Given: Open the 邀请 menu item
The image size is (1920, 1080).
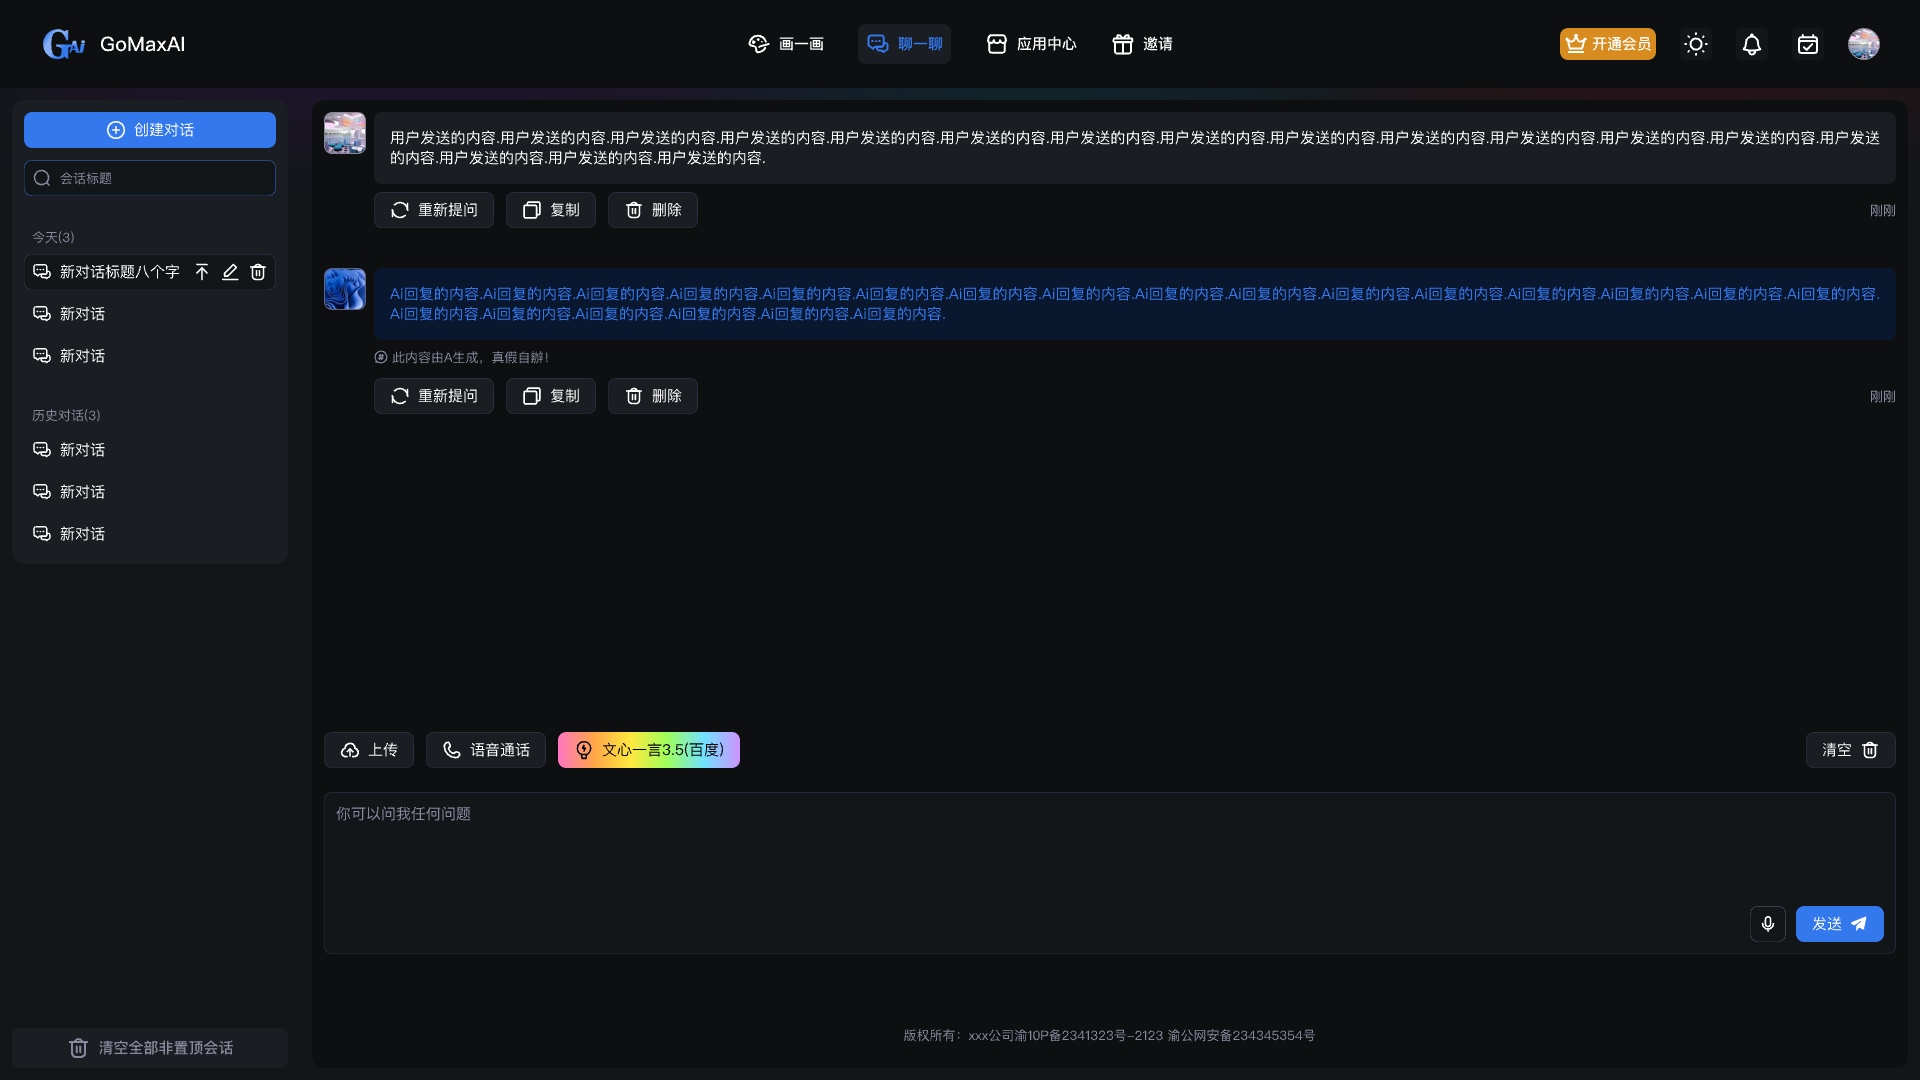Looking at the screenshot, I should [1142, 44].
